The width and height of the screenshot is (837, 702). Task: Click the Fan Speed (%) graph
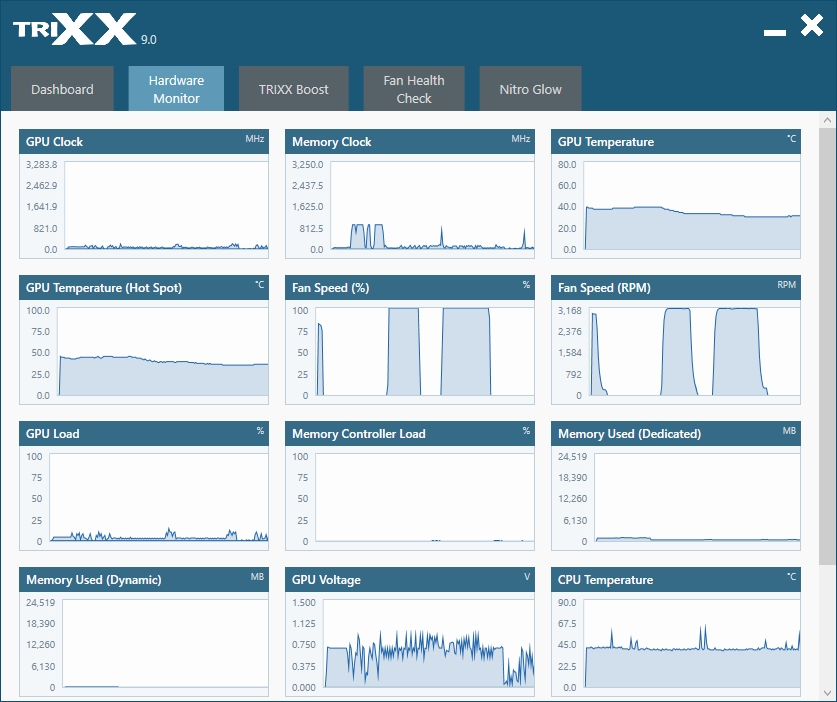pyautogui.click(x=425, y=351)
